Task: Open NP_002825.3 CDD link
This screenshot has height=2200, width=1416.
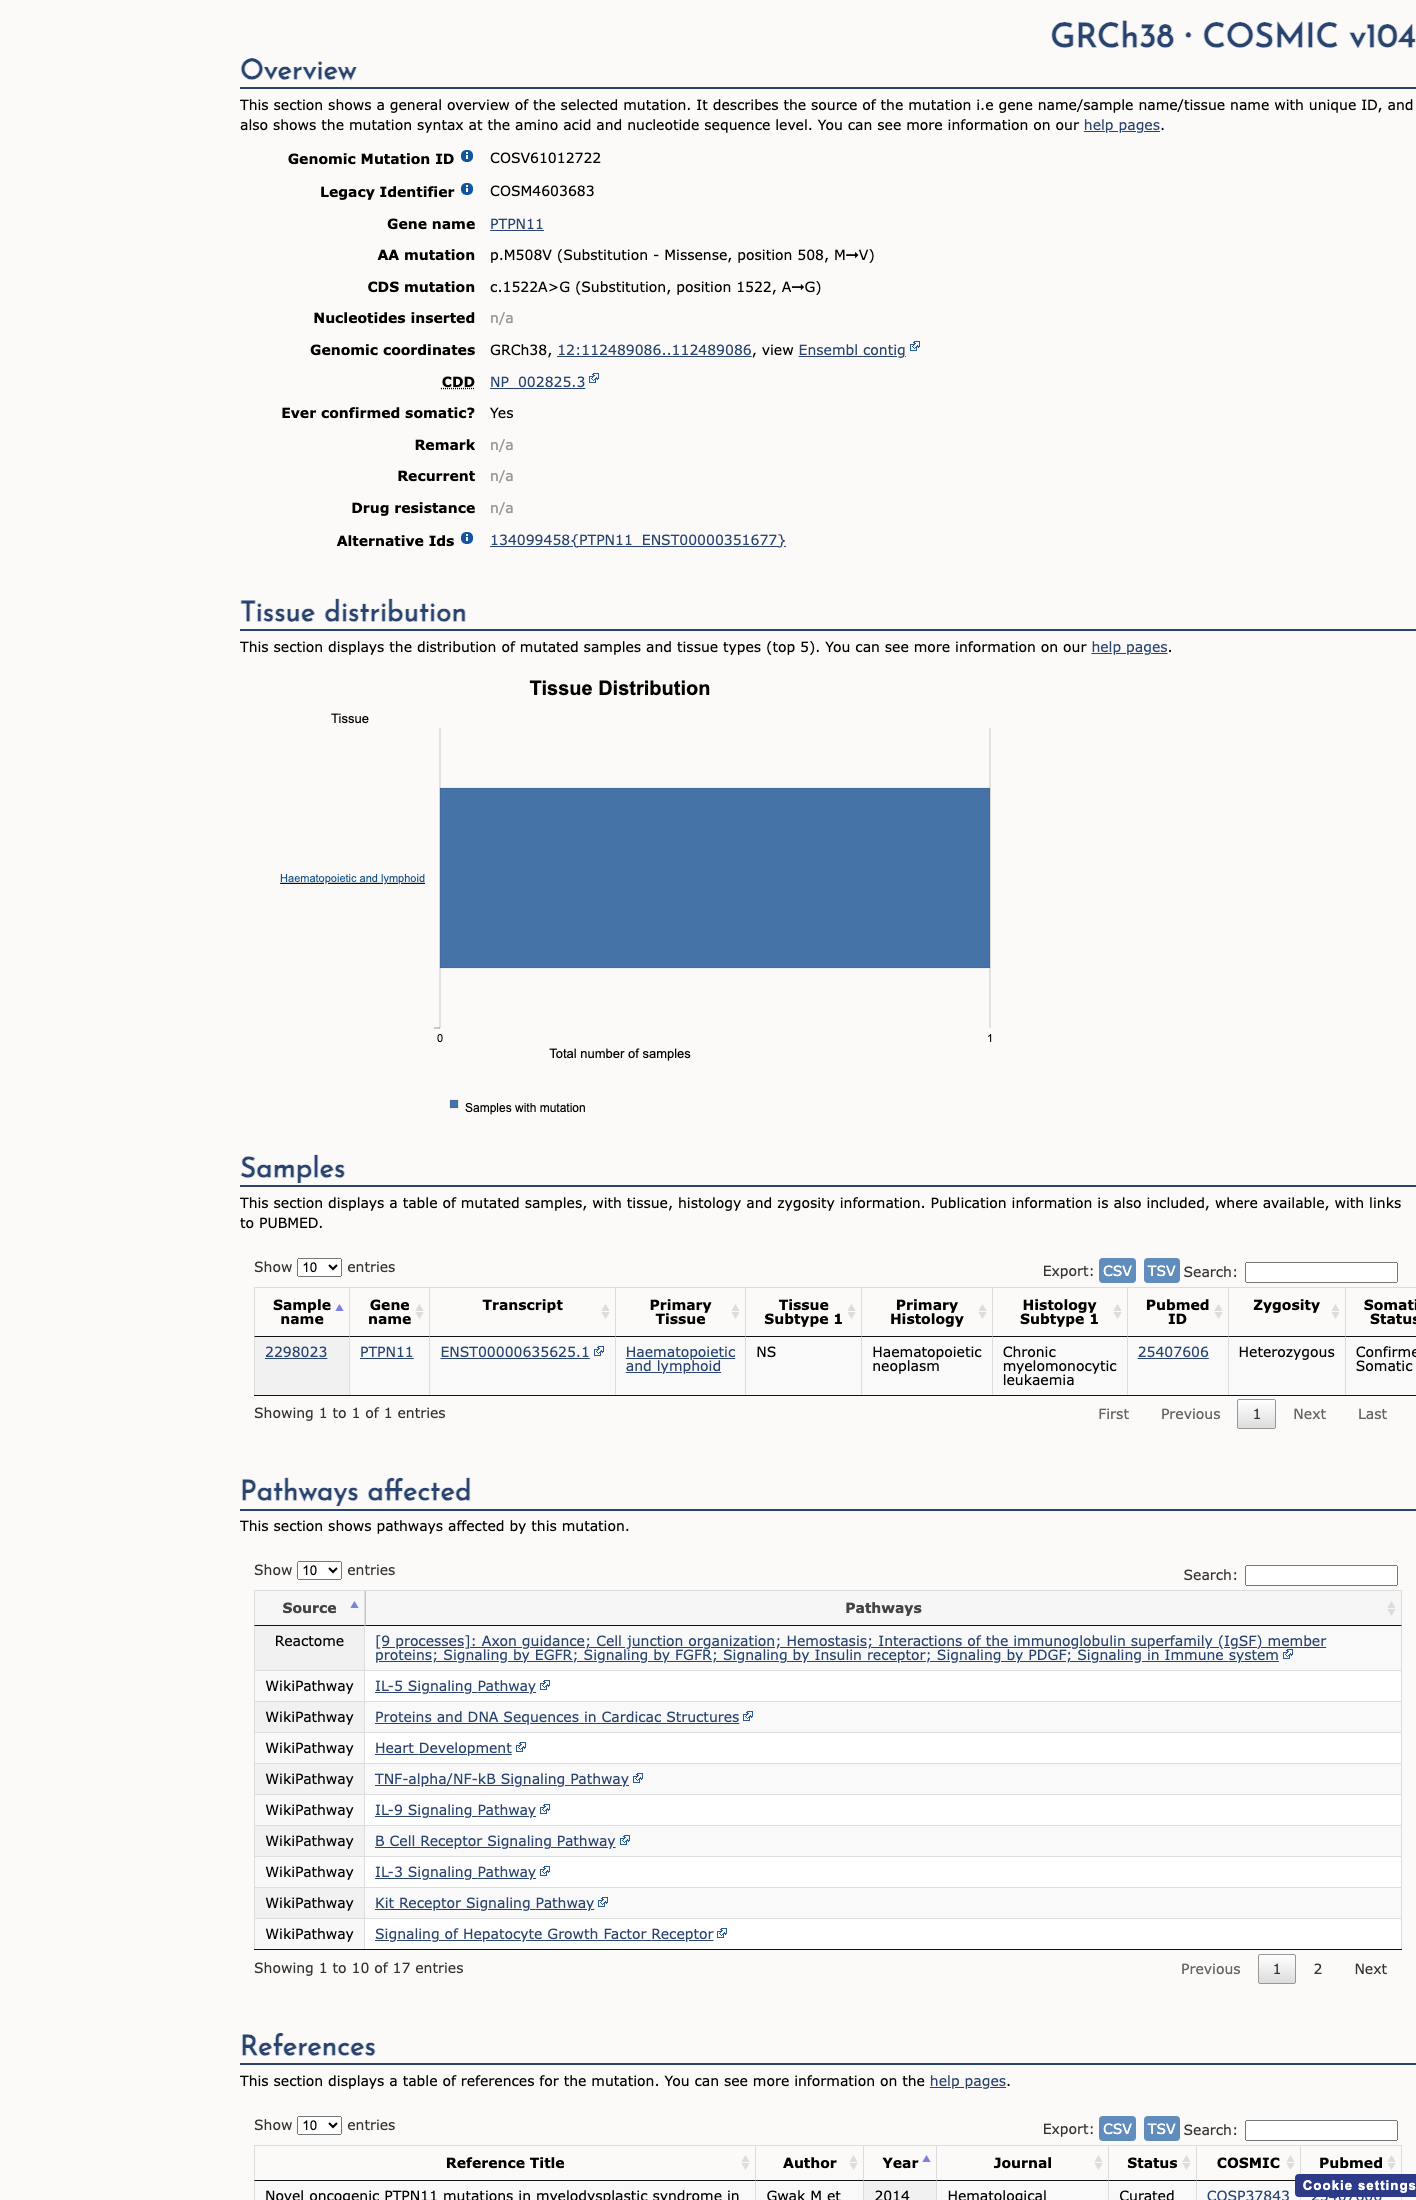Action: click(x=537, y=382)
